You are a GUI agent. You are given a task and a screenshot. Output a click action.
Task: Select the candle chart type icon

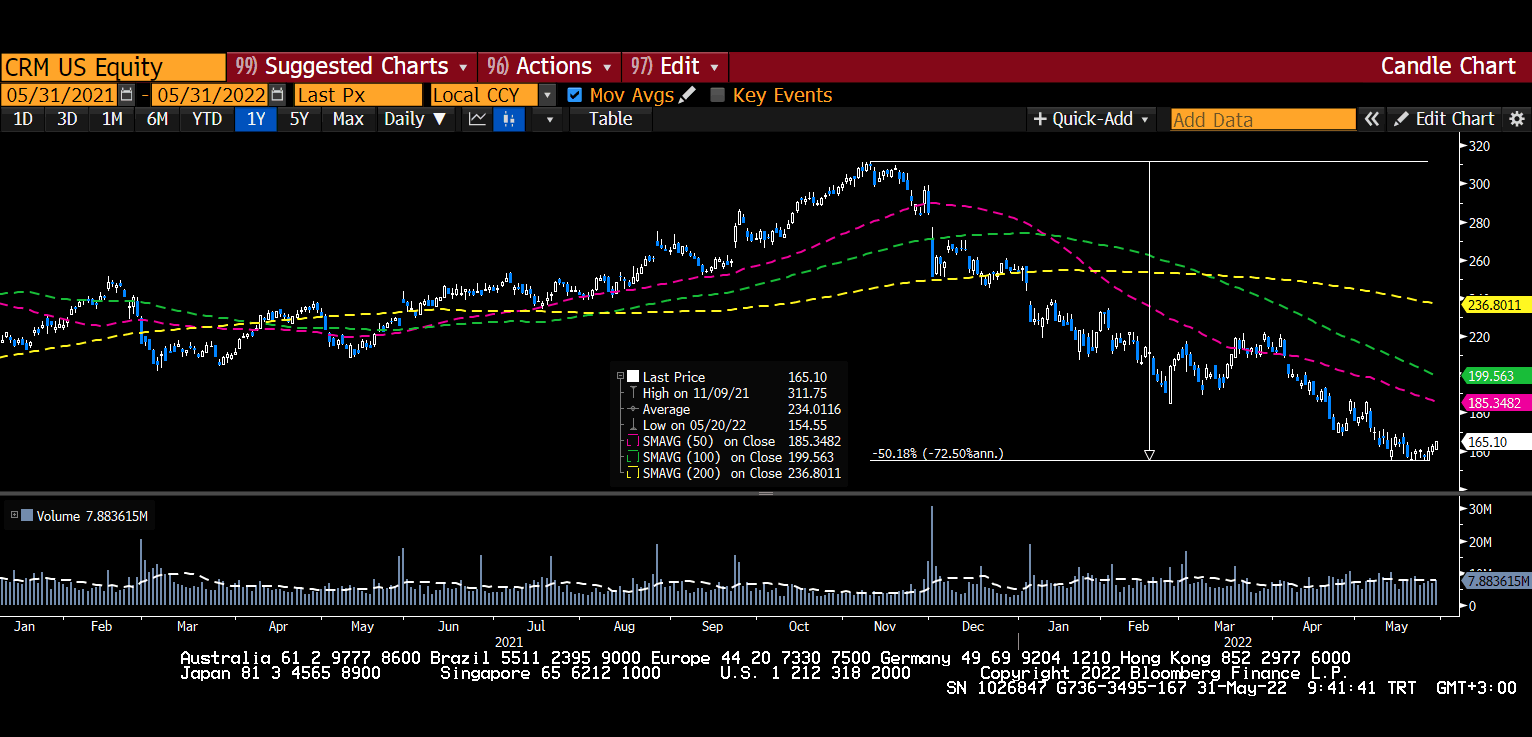tap(509, 119)
